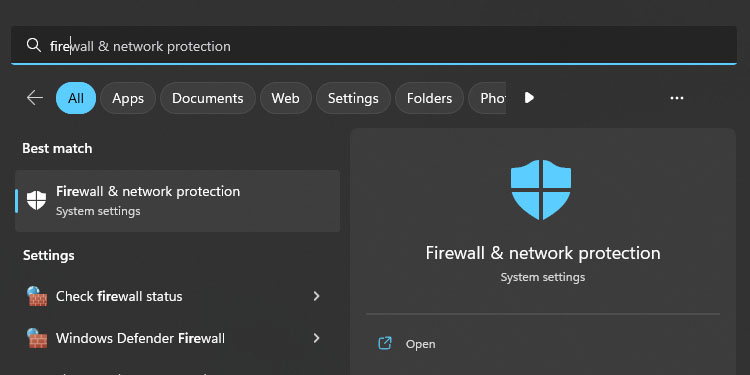
Task: Click the search box with firewall text
Action: [x=374, y=45]
